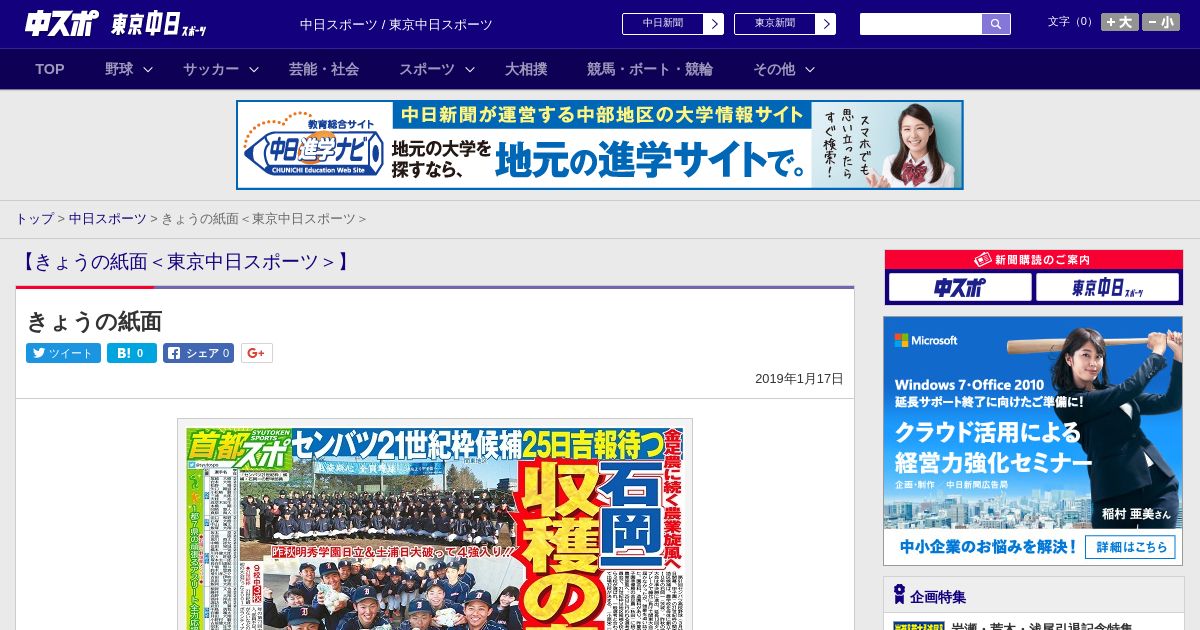Click the Microsoft seminar advertisement
The image size is (1200, 630).
[1033, 441]
